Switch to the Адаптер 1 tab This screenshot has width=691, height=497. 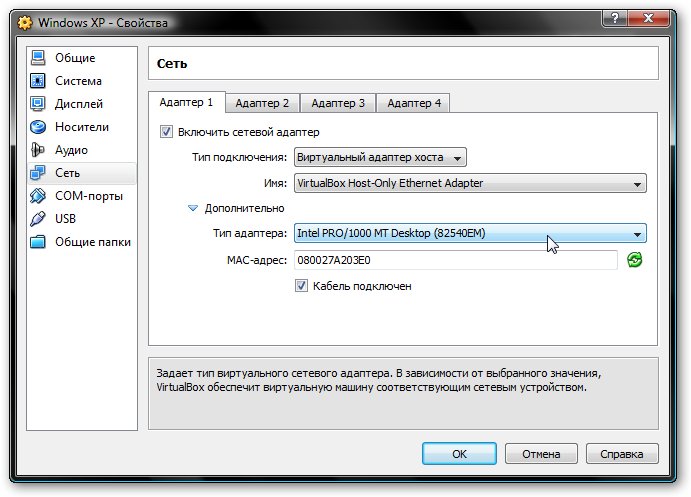[x=186, y=102]
